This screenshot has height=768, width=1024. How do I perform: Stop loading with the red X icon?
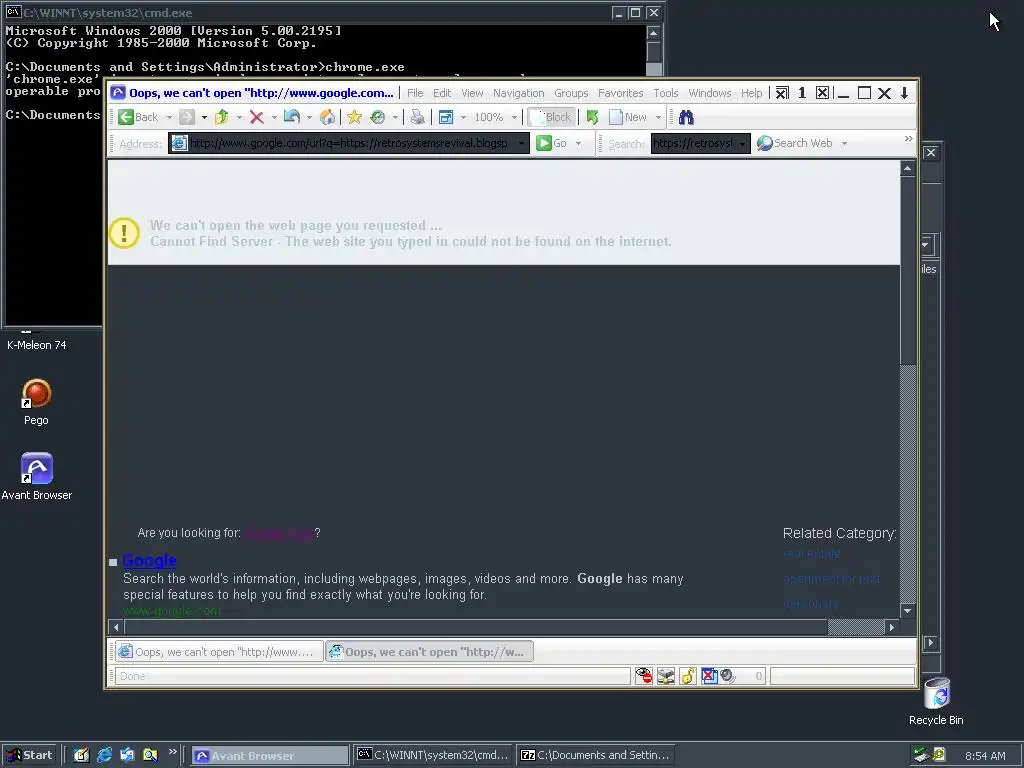coord(257,118)
